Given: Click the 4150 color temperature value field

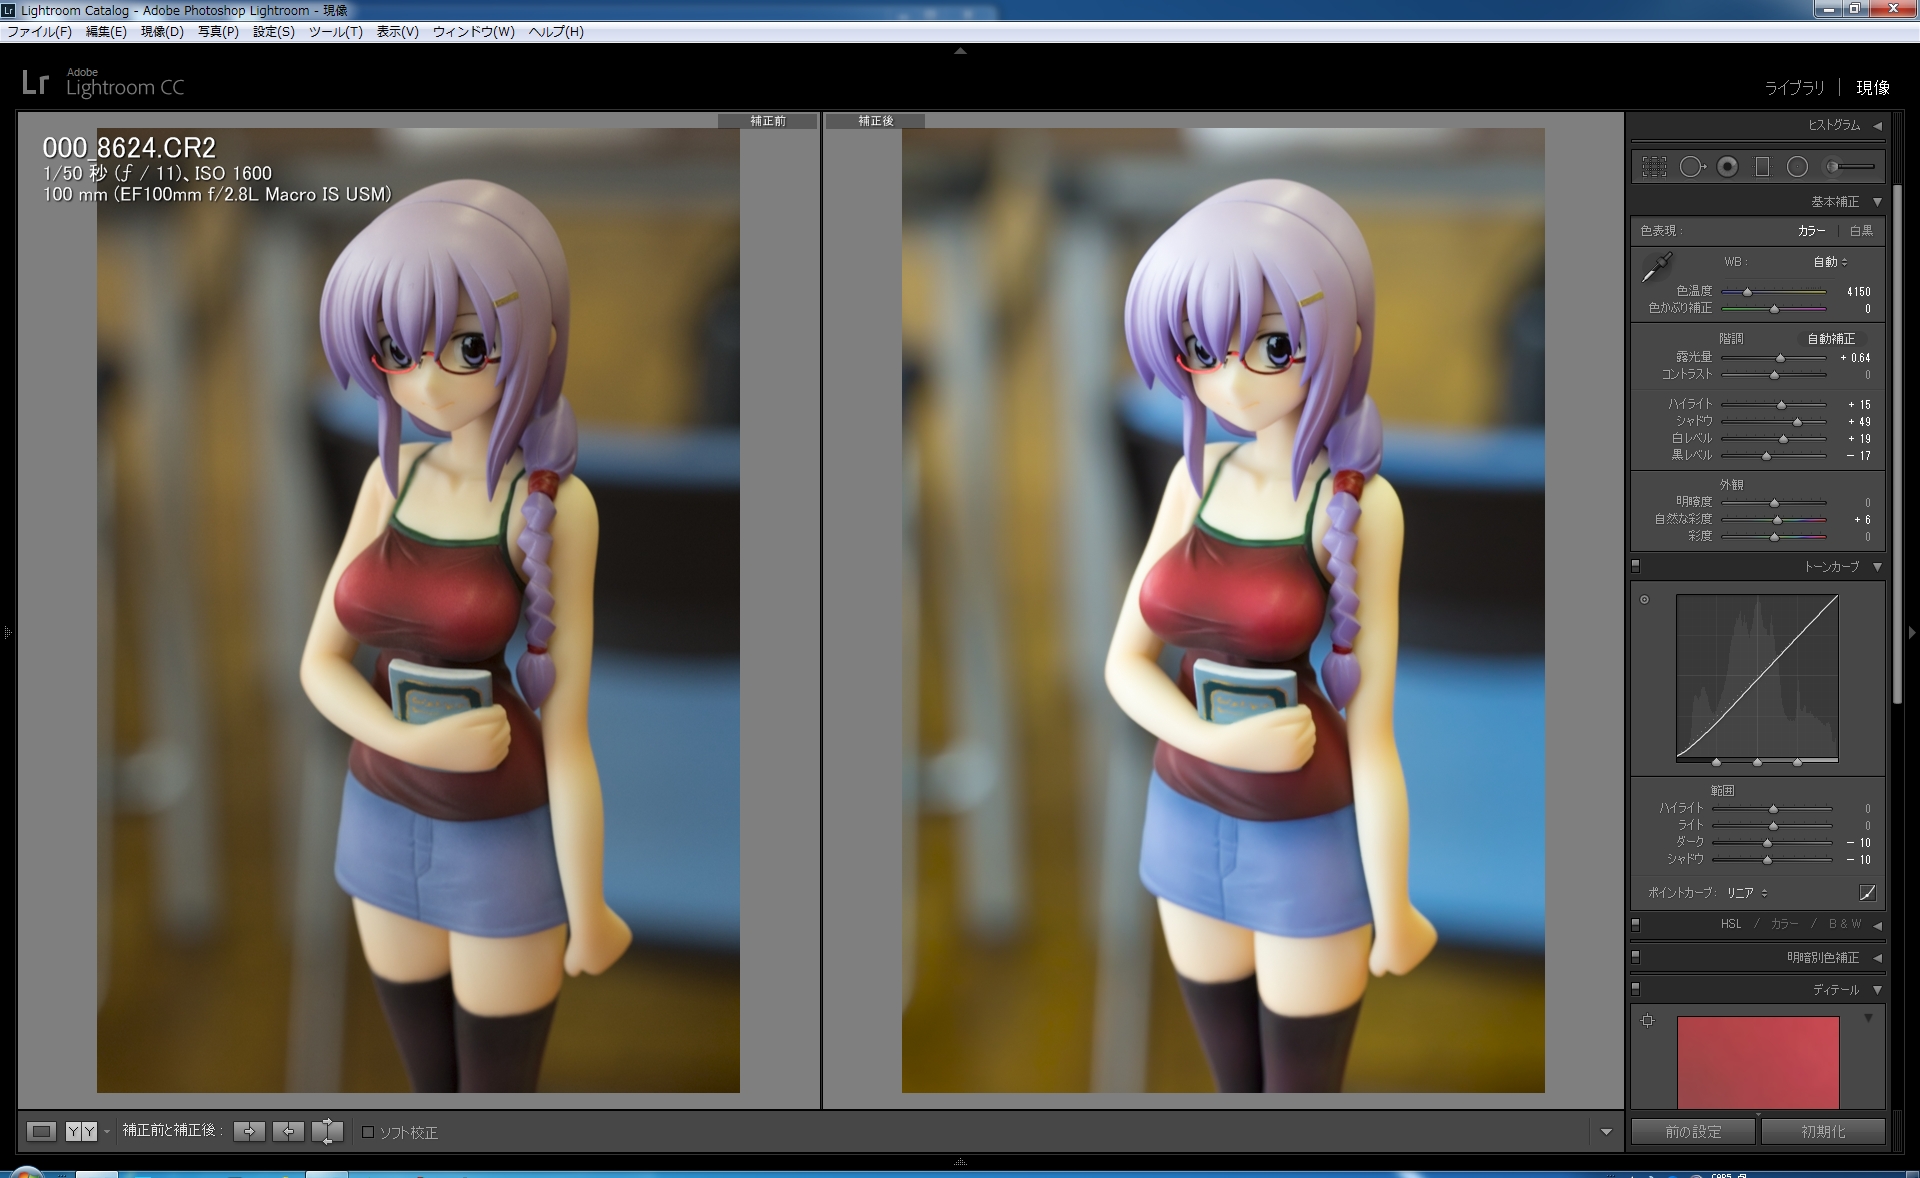Looking at the screenshot, I should tap(1858, 292).
